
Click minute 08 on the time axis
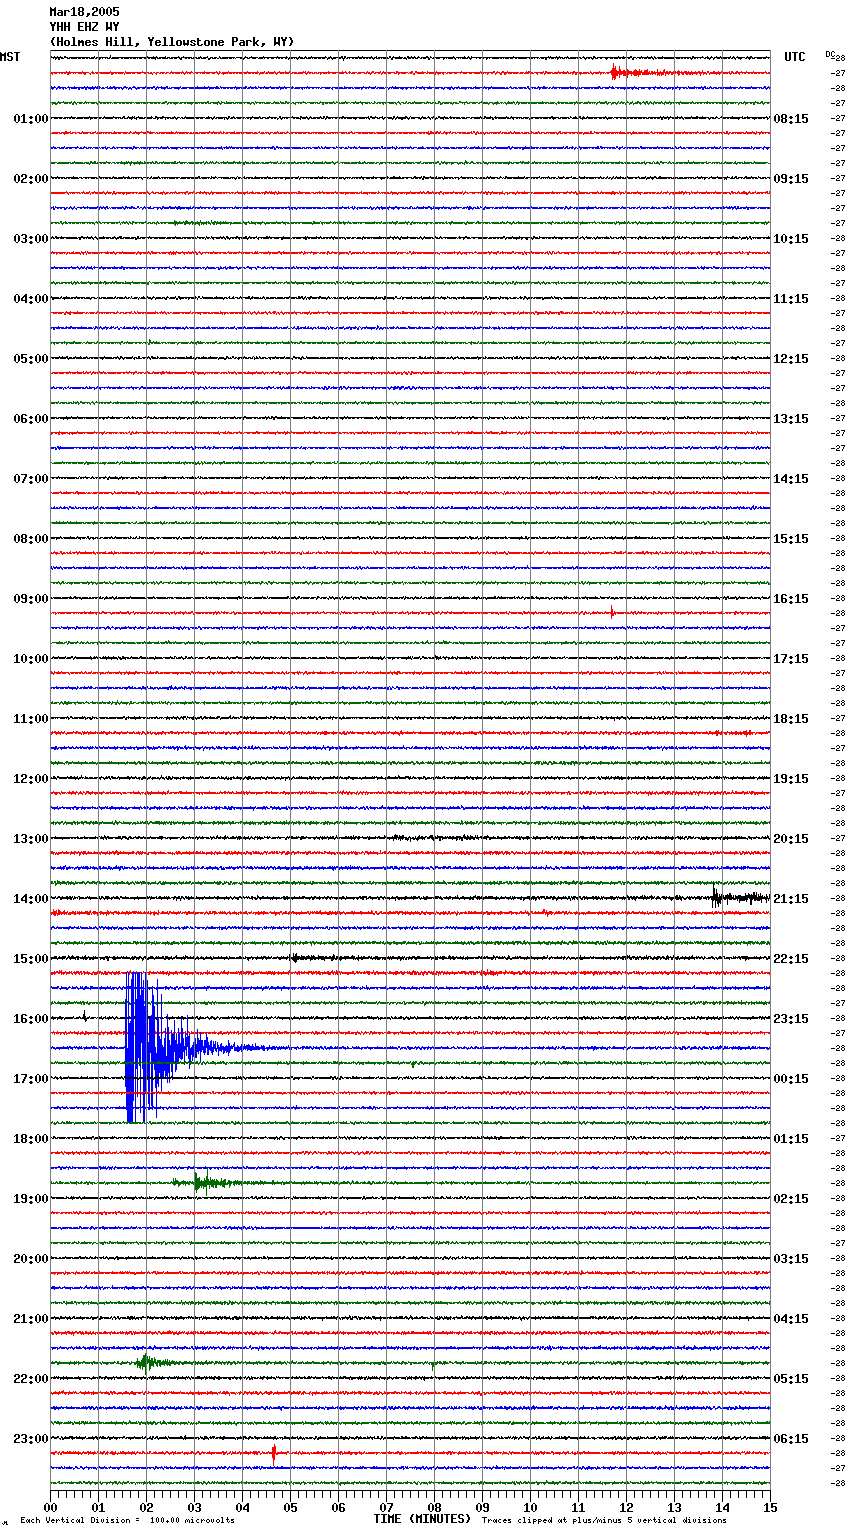click(x=434, y=1507)
